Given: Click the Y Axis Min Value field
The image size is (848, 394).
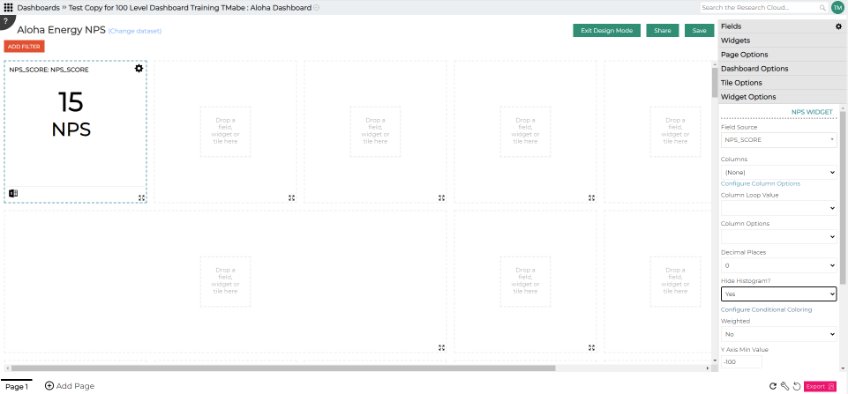Looking at the screenshot, I should point(741,362).
